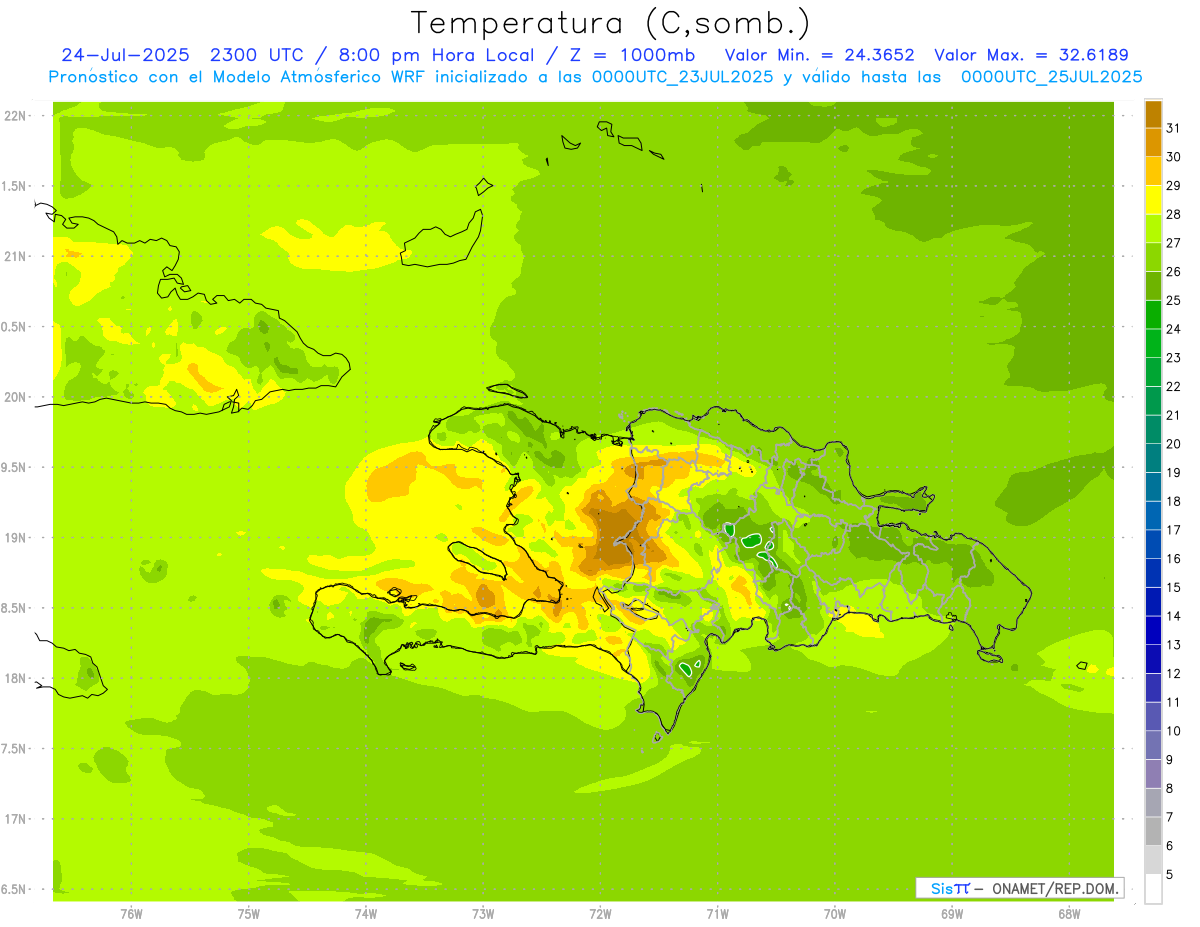Click the '18N' latitude axis label
The image size is (1200, 927).
15,679
